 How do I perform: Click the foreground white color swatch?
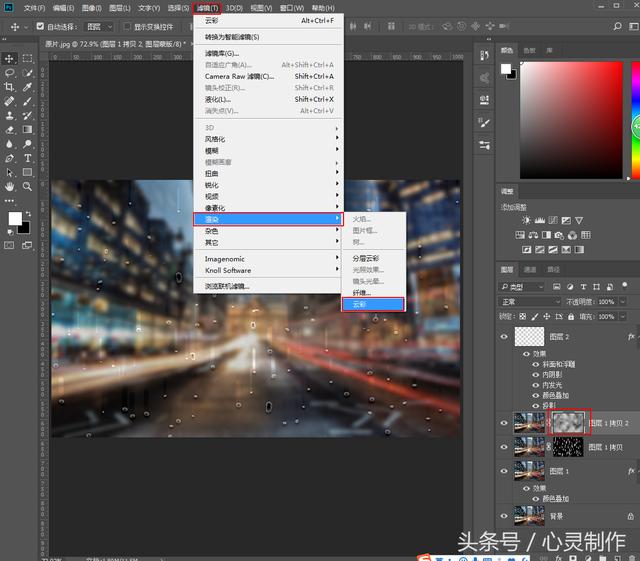(x=15, y=217)
